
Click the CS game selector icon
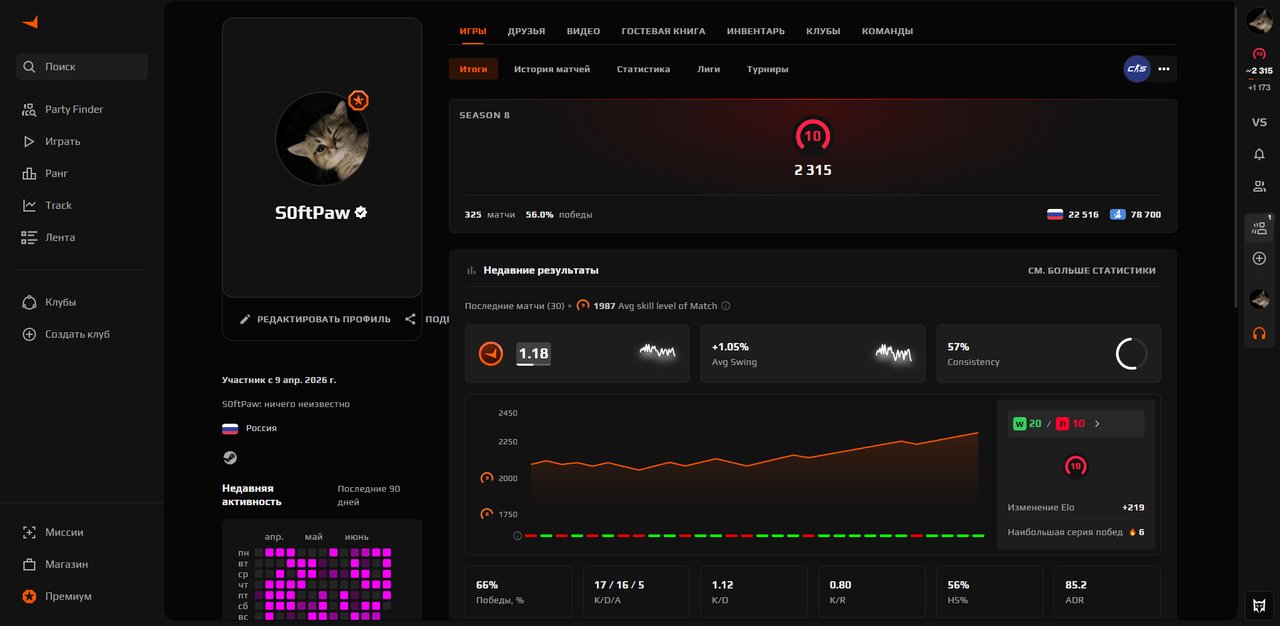click(1137, 69)
